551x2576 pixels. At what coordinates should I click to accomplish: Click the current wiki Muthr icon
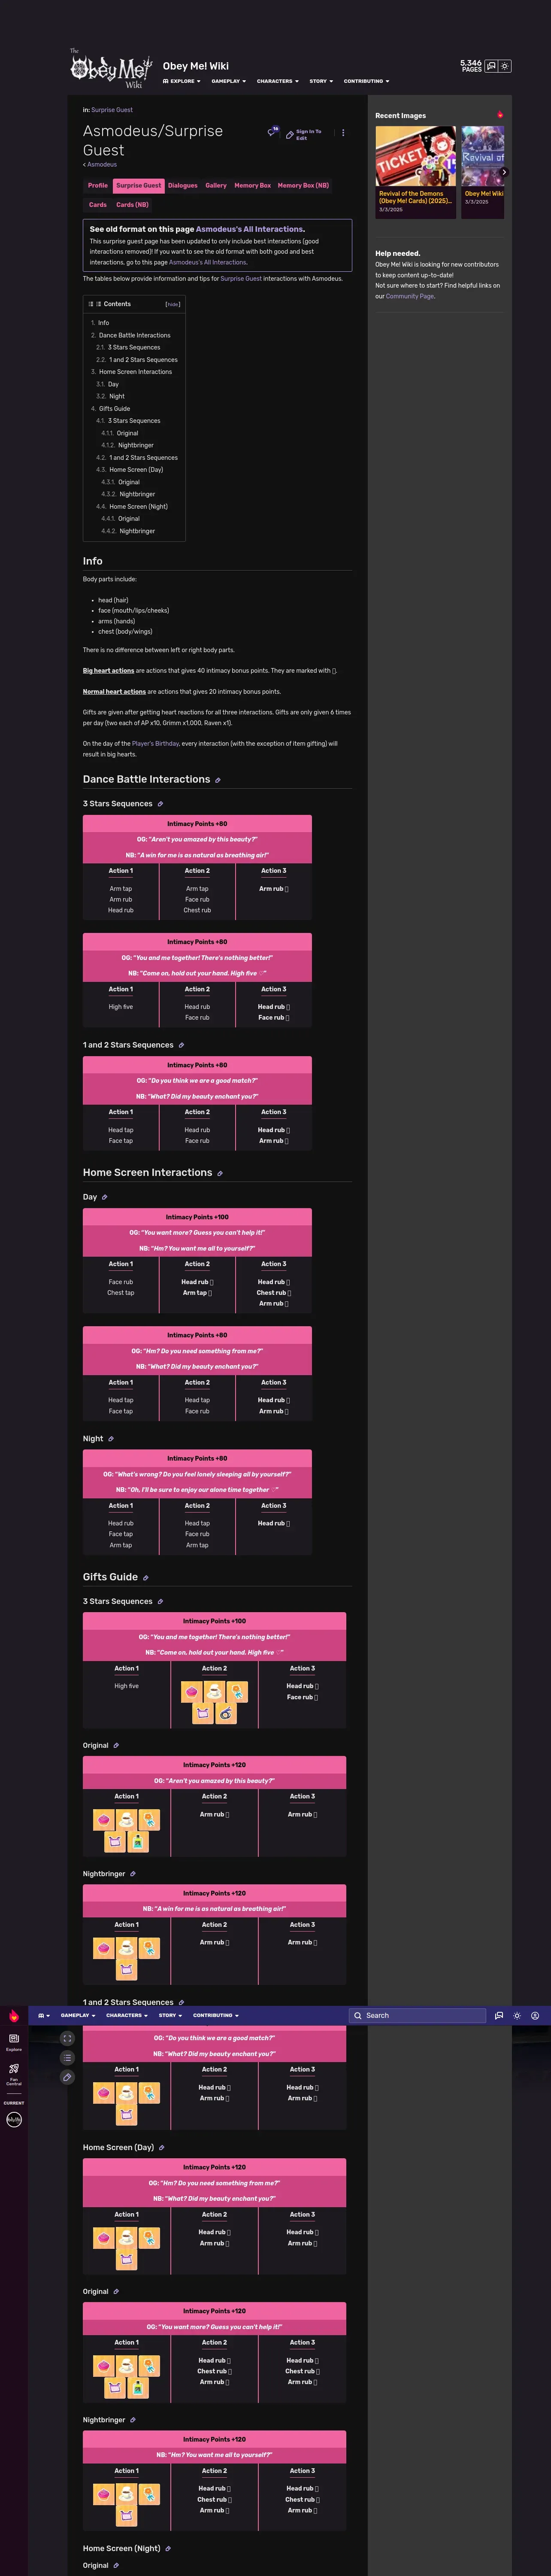(x=14, y=2119)
